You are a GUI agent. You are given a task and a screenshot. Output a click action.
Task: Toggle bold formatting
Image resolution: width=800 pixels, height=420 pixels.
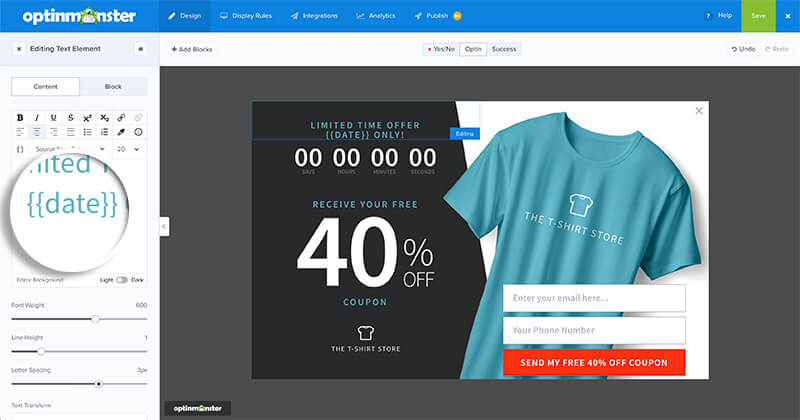click(20, 118)
